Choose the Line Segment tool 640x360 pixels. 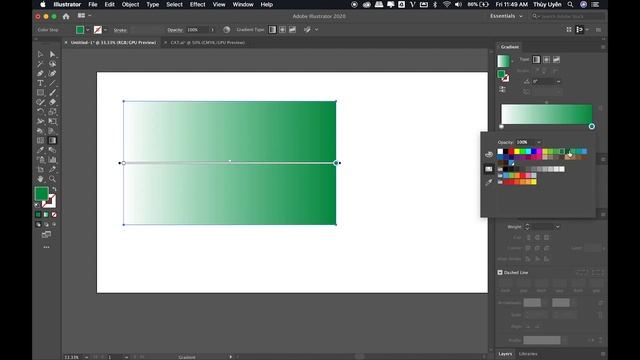pos(53,83)
